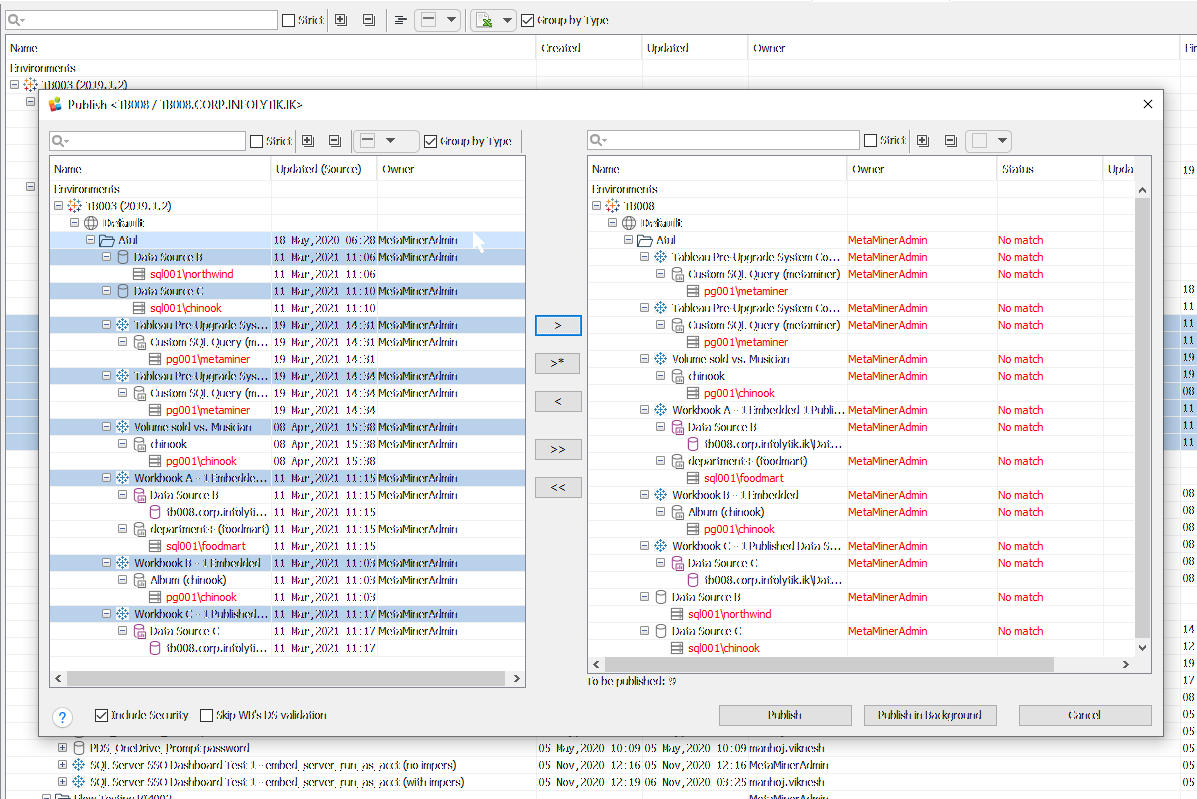1197x799 pixels.
Task: Click Default site globe icon in left pane
Action: 91,223
